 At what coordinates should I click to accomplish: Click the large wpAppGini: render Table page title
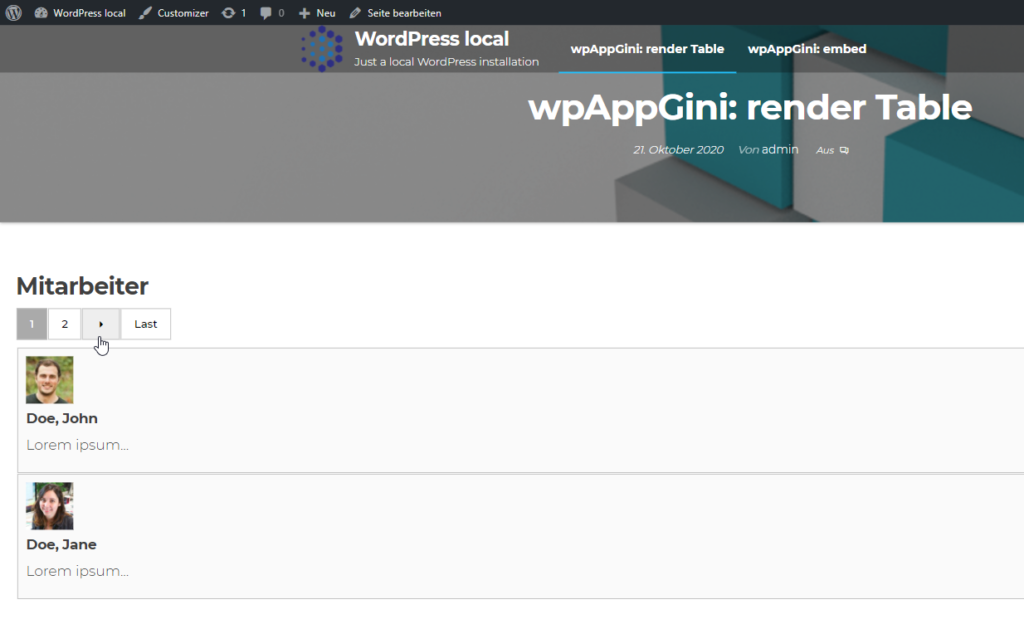(x=750, y=108)
